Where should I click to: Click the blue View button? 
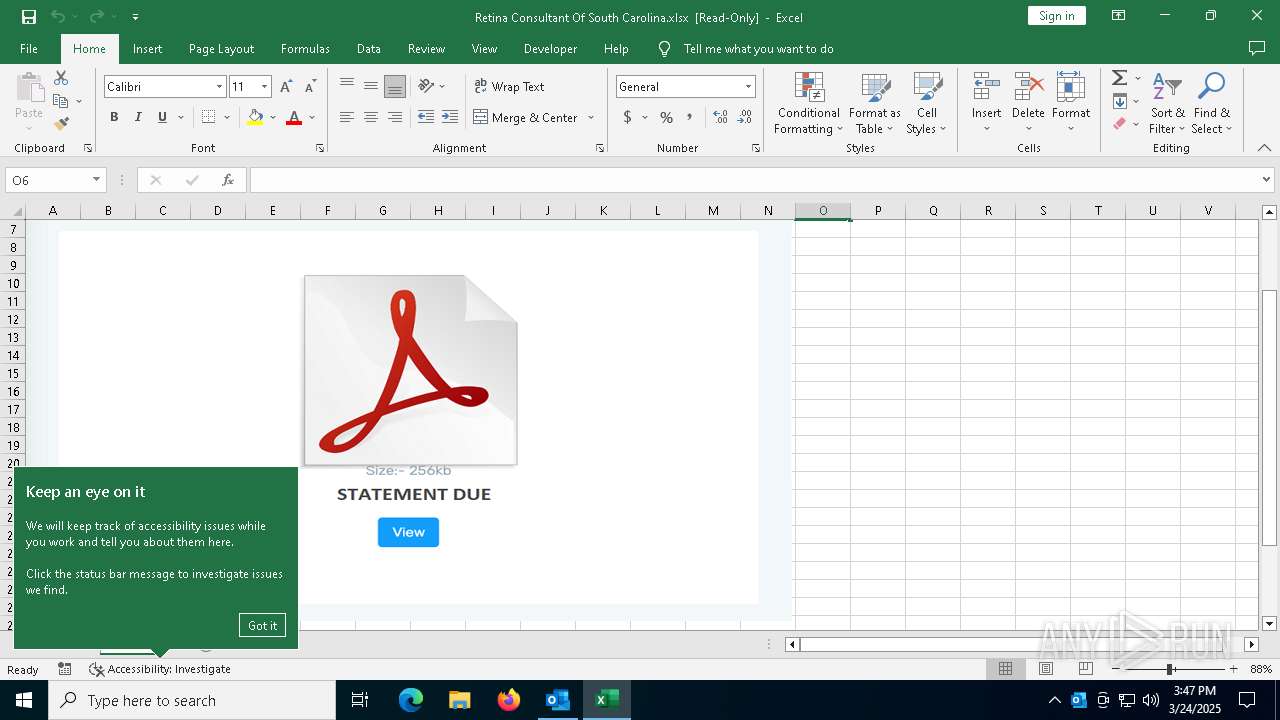408,532
